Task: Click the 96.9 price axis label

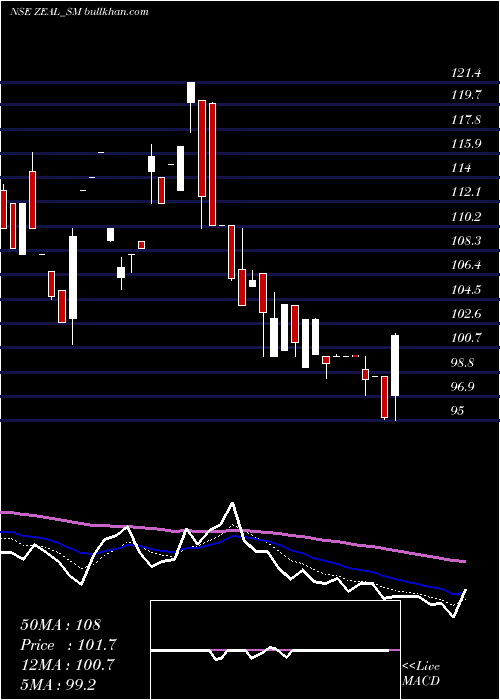Action: [x=463, y=387]
